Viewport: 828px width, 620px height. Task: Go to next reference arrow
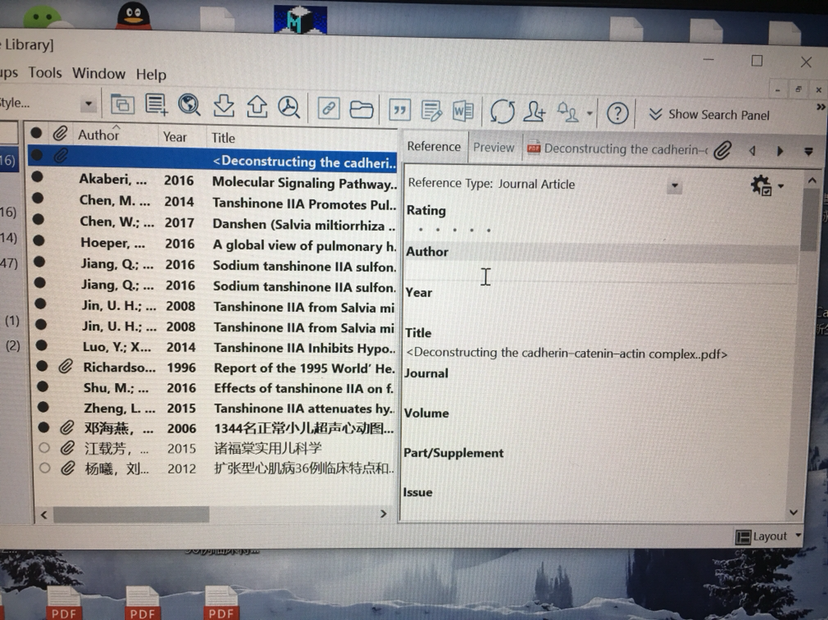(780, 151)
